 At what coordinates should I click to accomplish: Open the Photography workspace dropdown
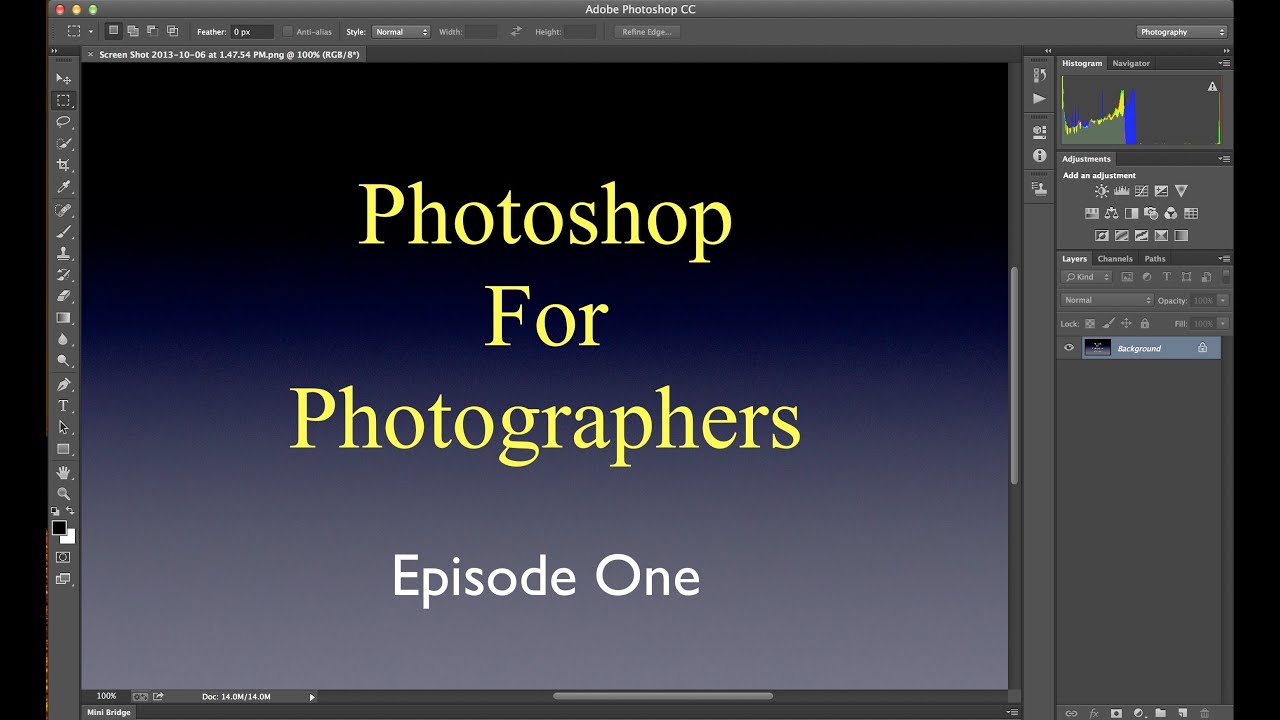[x=1182, y=32]
